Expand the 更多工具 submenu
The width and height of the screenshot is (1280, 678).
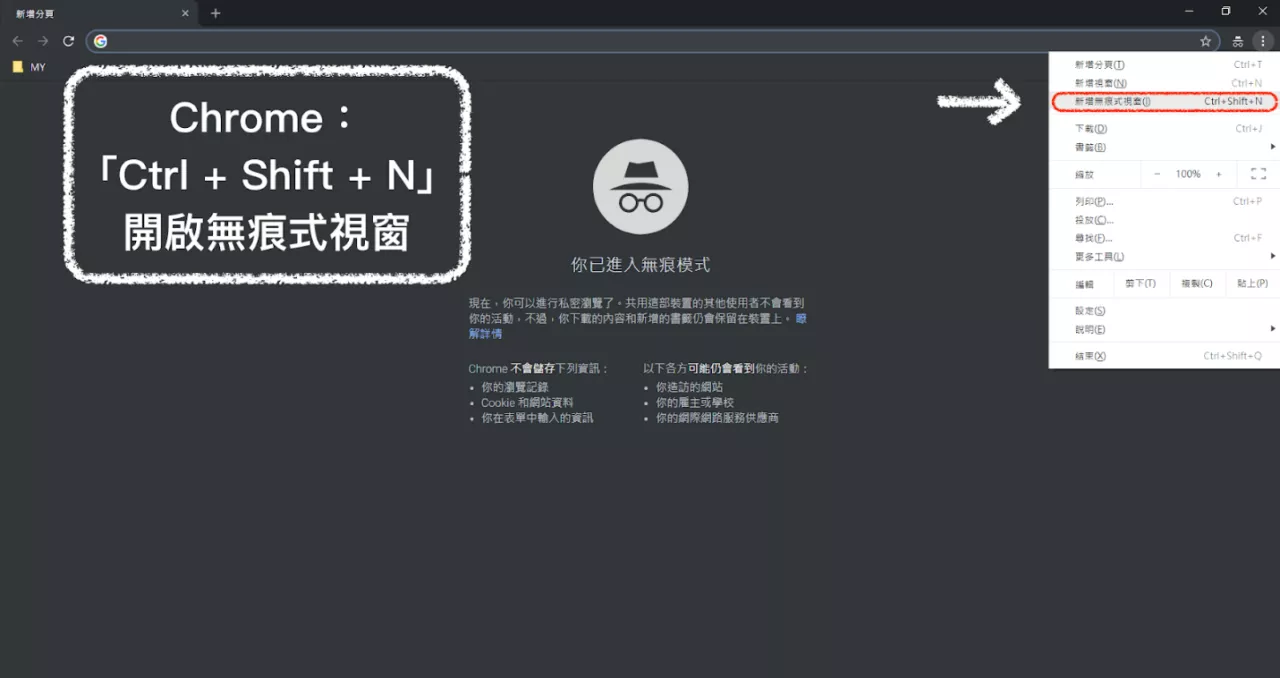point(1100,256)
